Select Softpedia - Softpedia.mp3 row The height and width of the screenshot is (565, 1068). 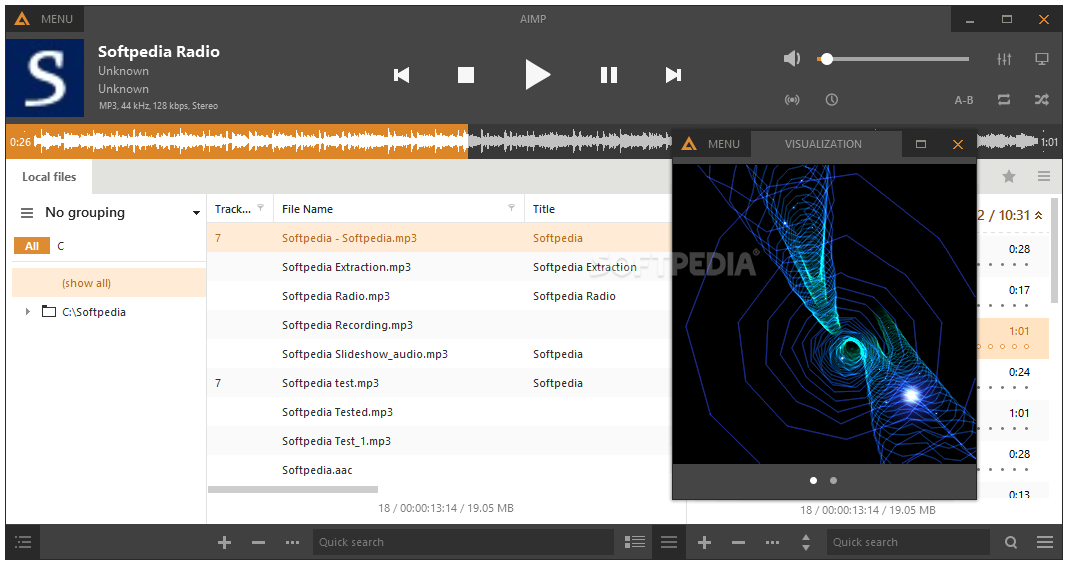pyautogui.click(x=439, y=238)
